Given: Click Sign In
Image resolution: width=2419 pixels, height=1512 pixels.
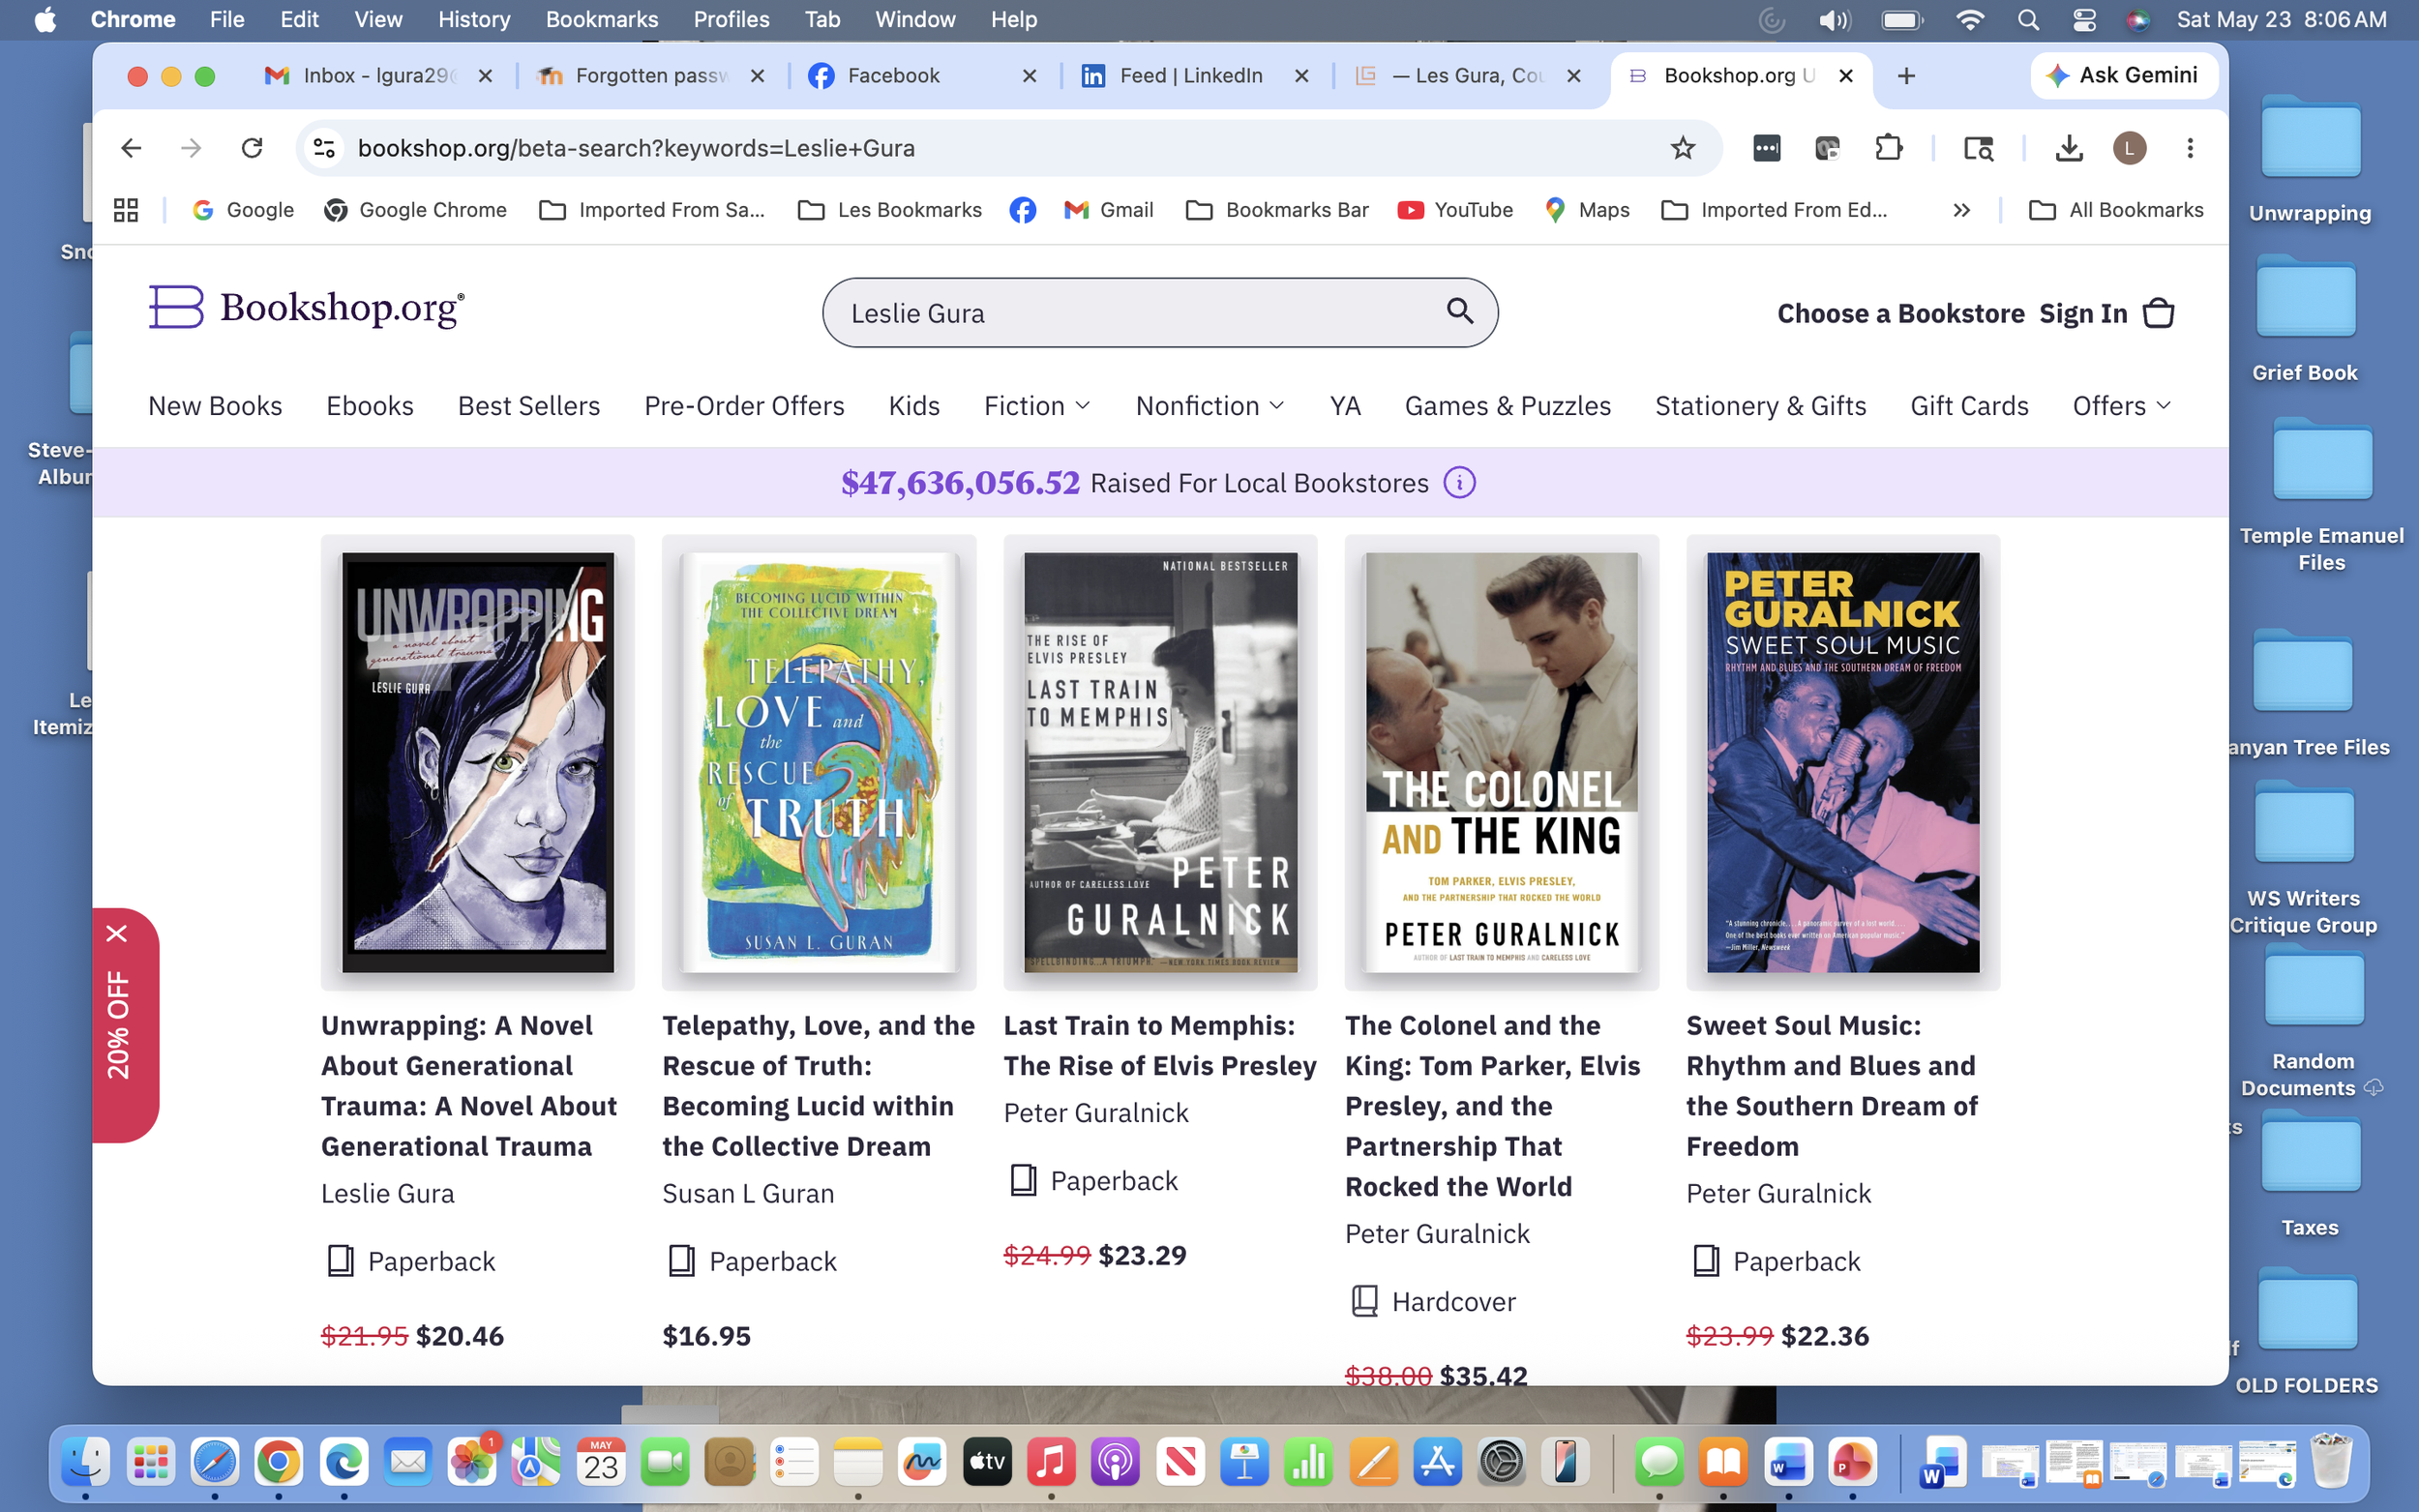Looking at the screenshot, I should (2083, 313).
